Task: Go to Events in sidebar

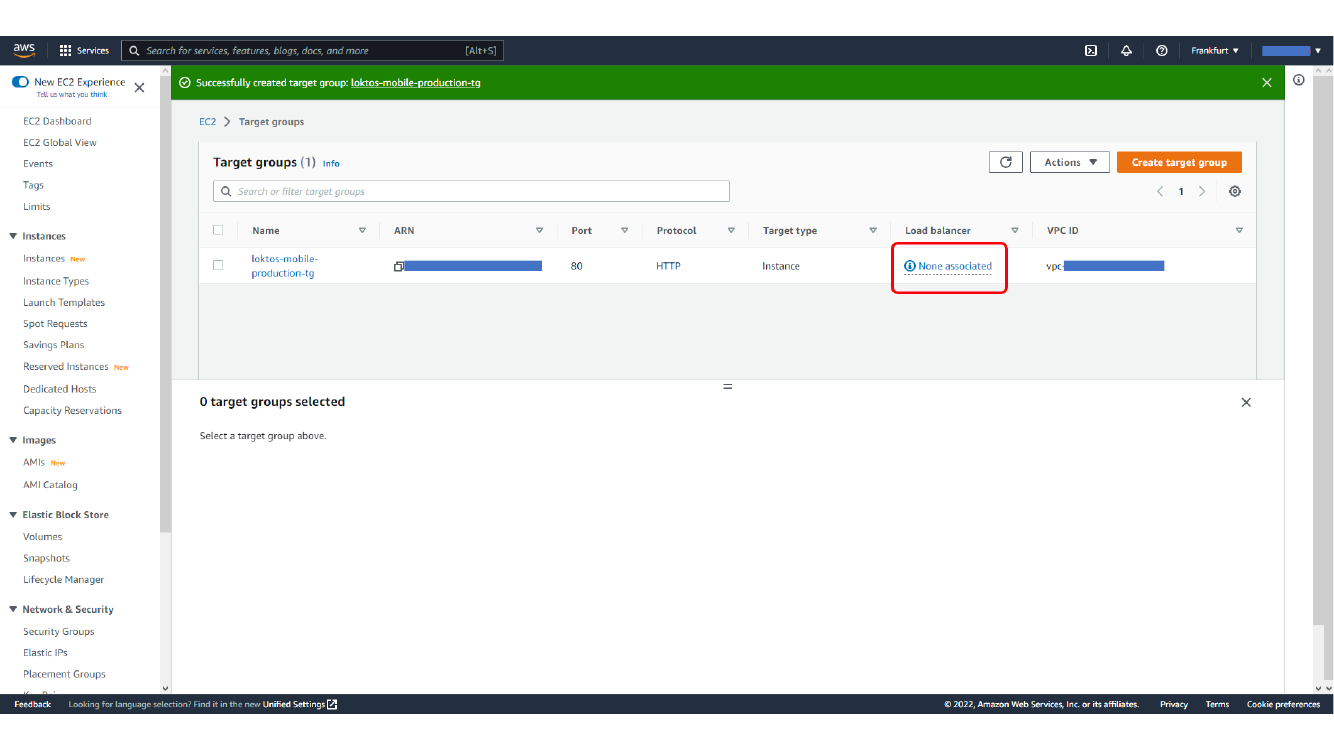Action: click(x=38, y=164)
